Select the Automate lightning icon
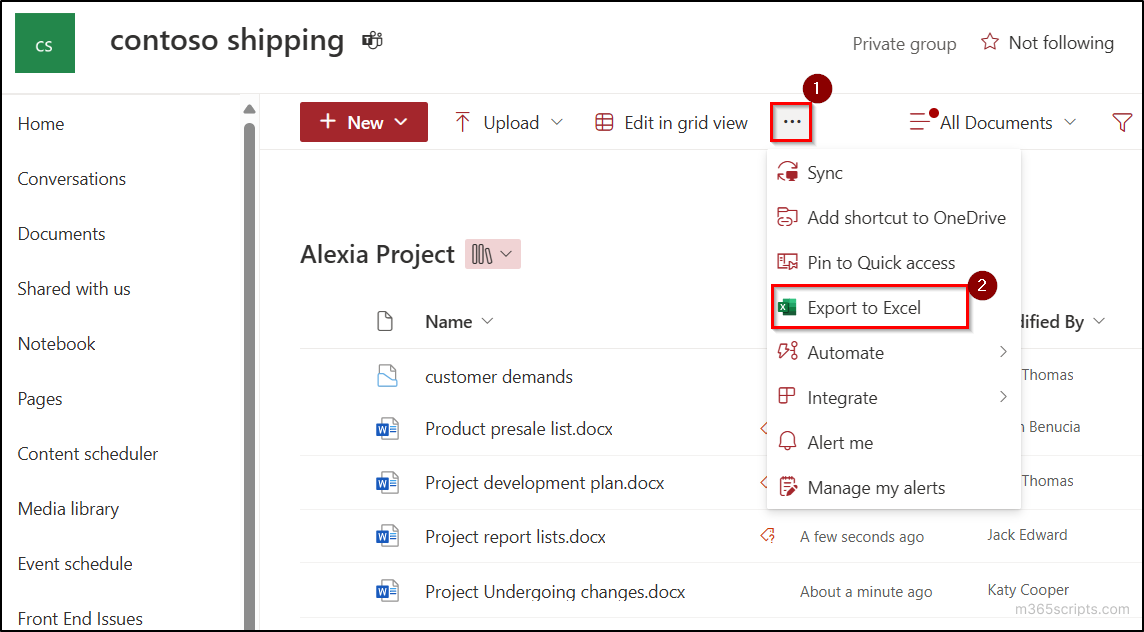 click(x=788, y=352)
